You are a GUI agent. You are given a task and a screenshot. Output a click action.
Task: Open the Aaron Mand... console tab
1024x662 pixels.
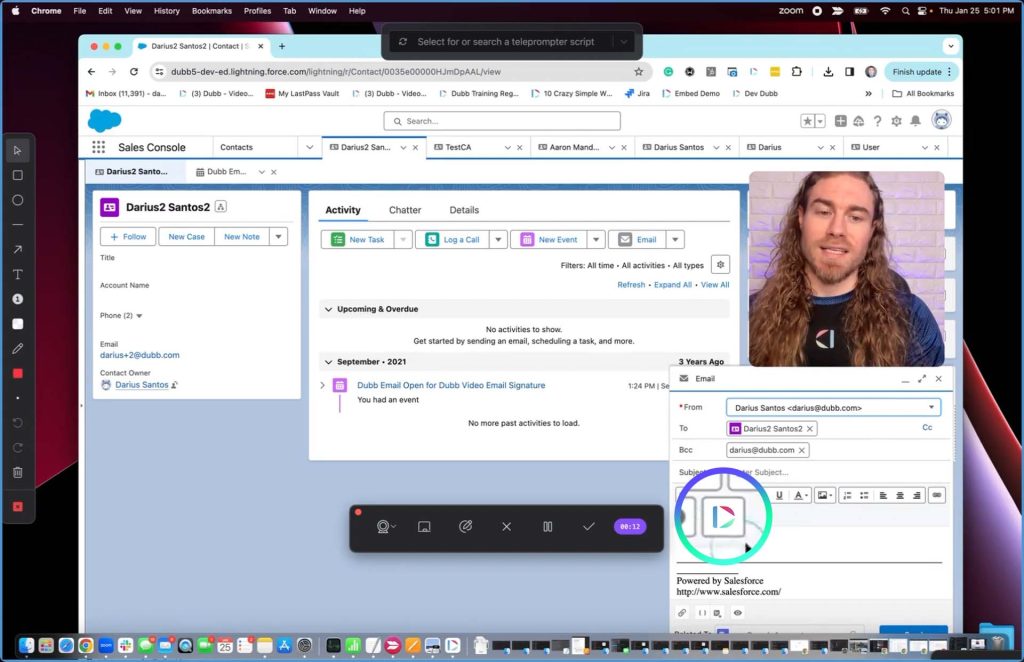point(574,148)
